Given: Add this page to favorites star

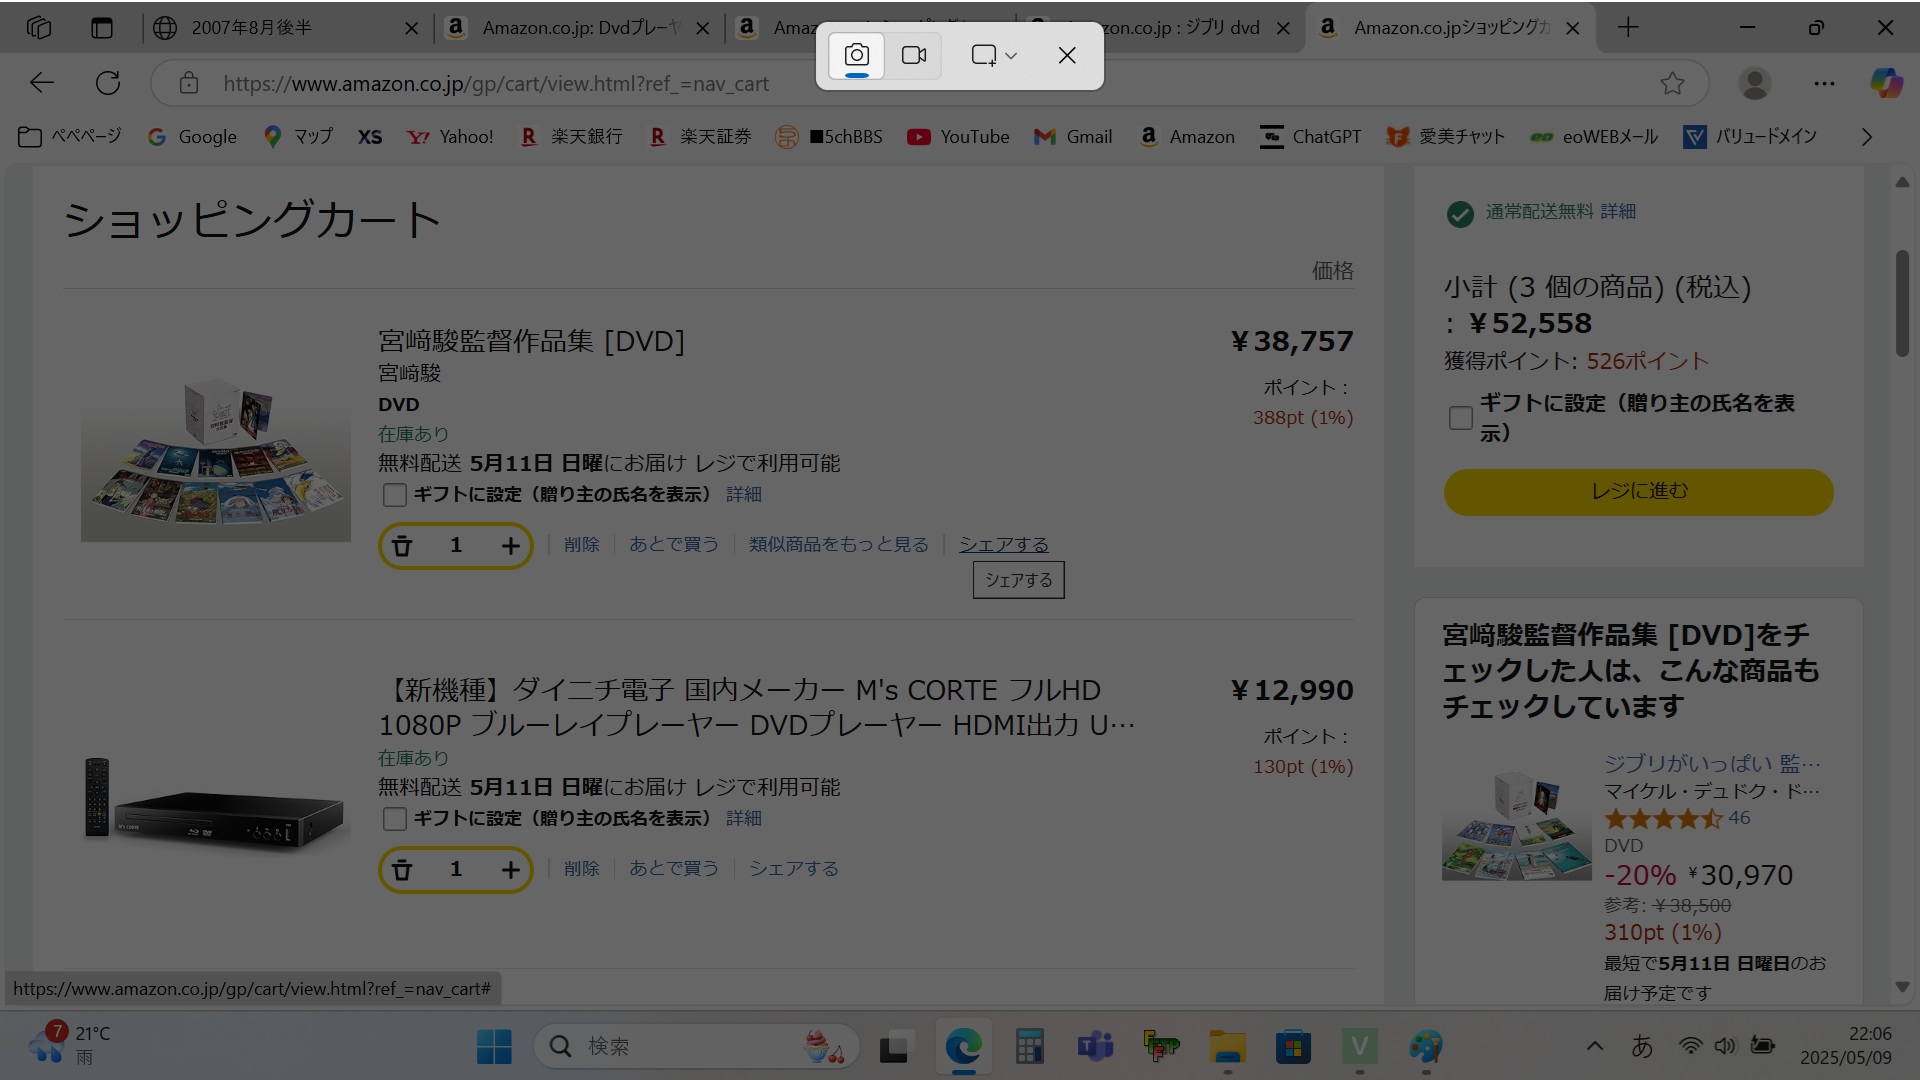Looking at the screenshot, I should coord(1672,83).
